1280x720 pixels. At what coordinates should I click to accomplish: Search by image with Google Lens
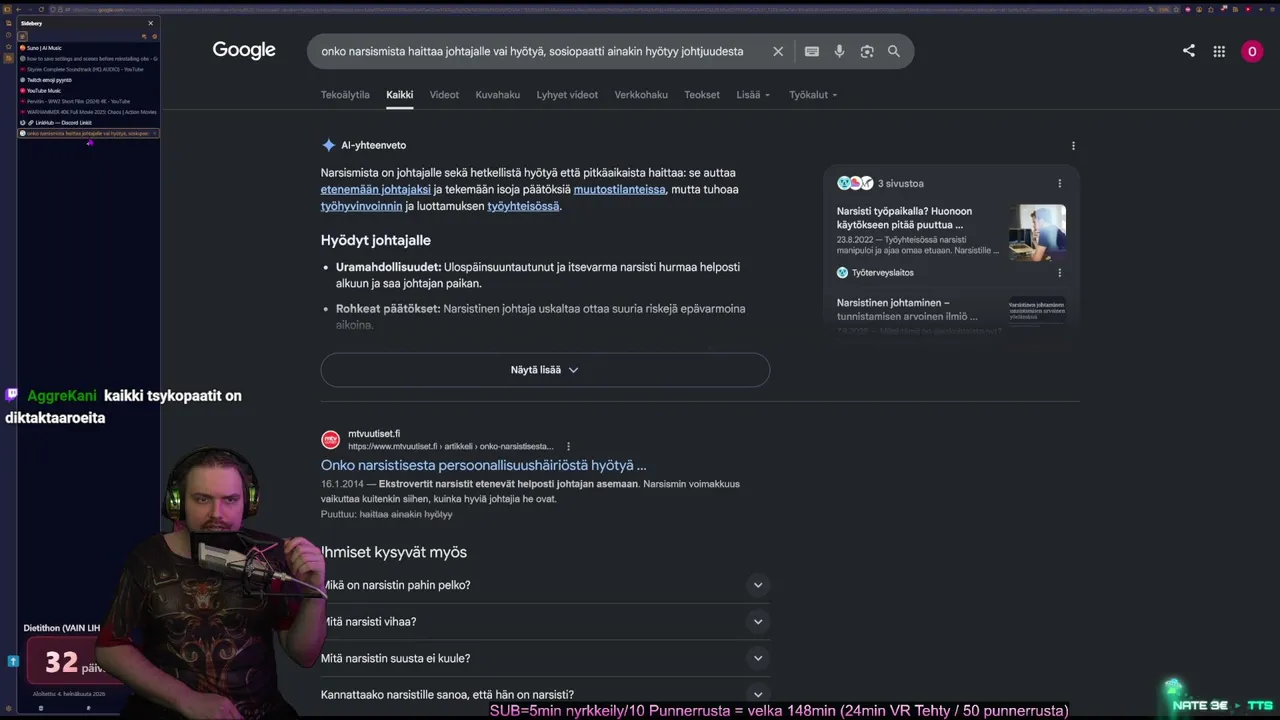pyautogui.click(x=867, y=51)
